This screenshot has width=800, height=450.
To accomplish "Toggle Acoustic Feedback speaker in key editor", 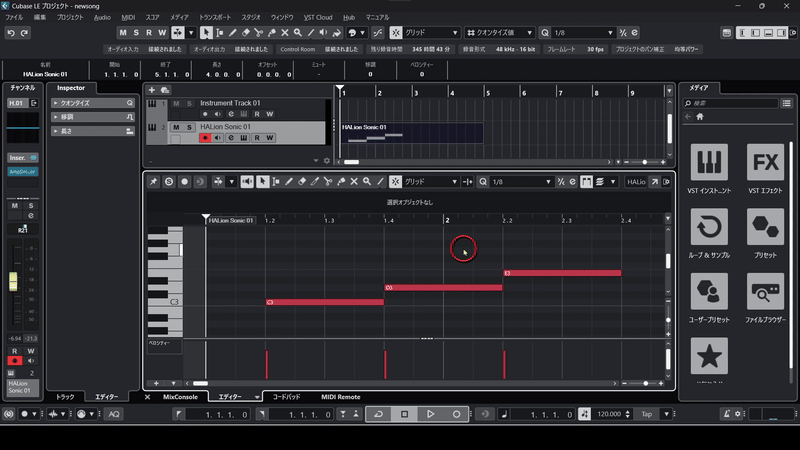I will [247, 182].
